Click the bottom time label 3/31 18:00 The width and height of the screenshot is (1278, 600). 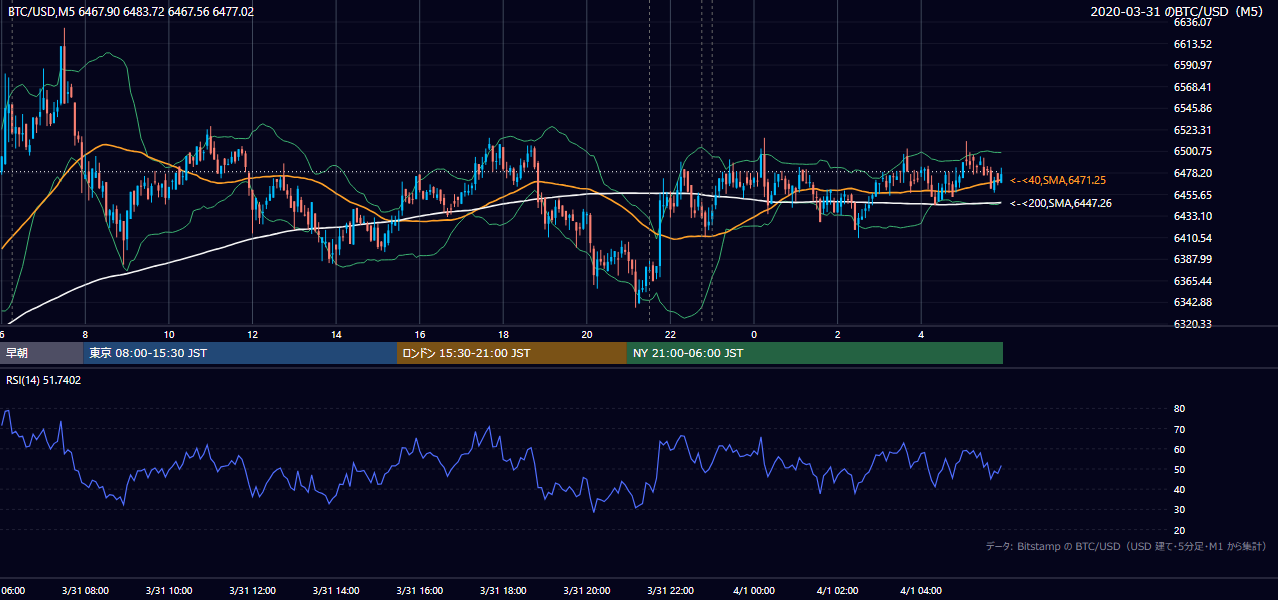tap(502, 591)
